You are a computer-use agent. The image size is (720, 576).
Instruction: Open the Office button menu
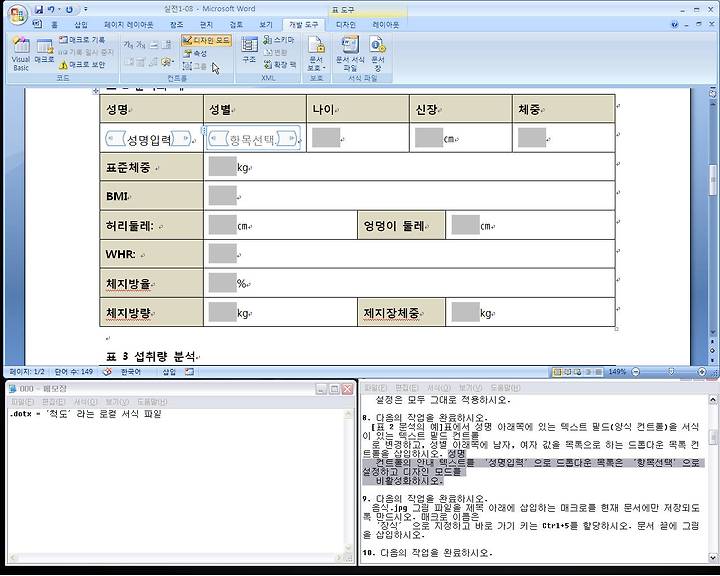(17, 15)
